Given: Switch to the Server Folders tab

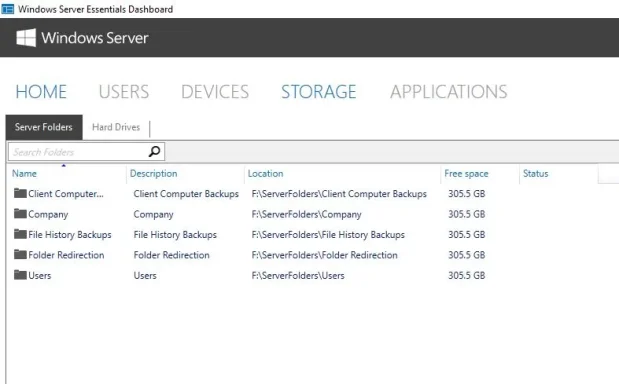Looking at the screenshot, I should (x=44, y=127).
